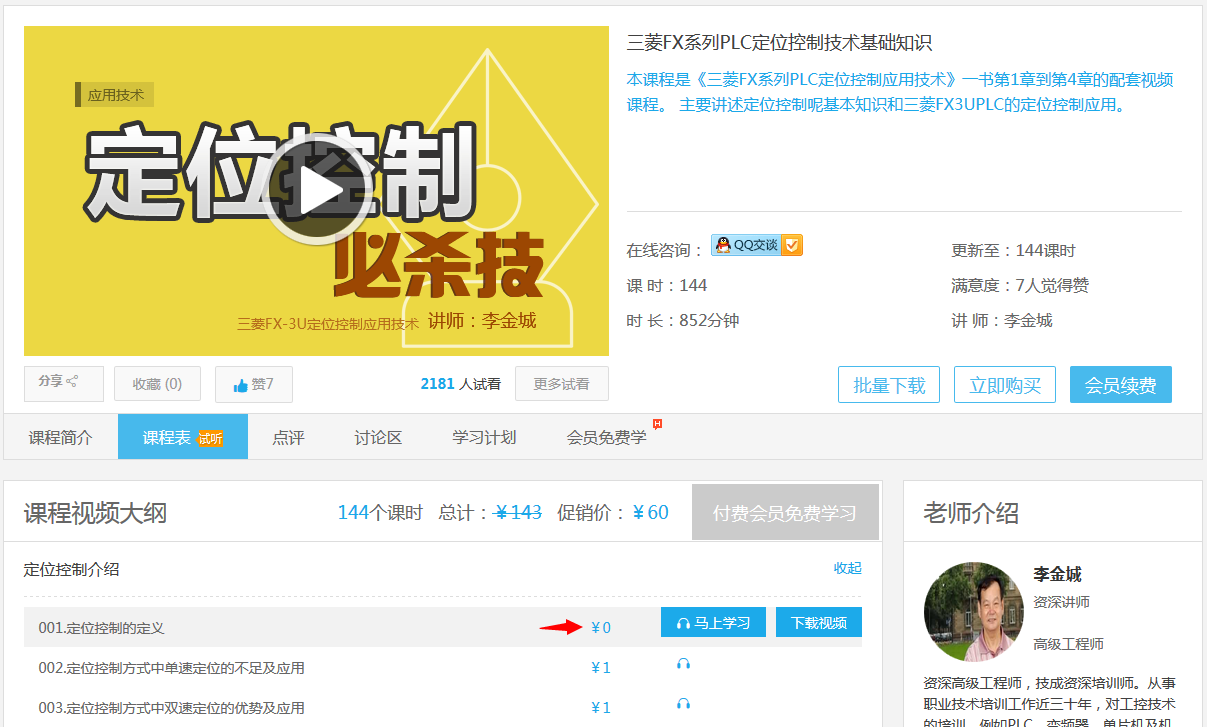1207x727 pixels.
Task: Switch to 会员免费学 tab
Action: point(607,437)
